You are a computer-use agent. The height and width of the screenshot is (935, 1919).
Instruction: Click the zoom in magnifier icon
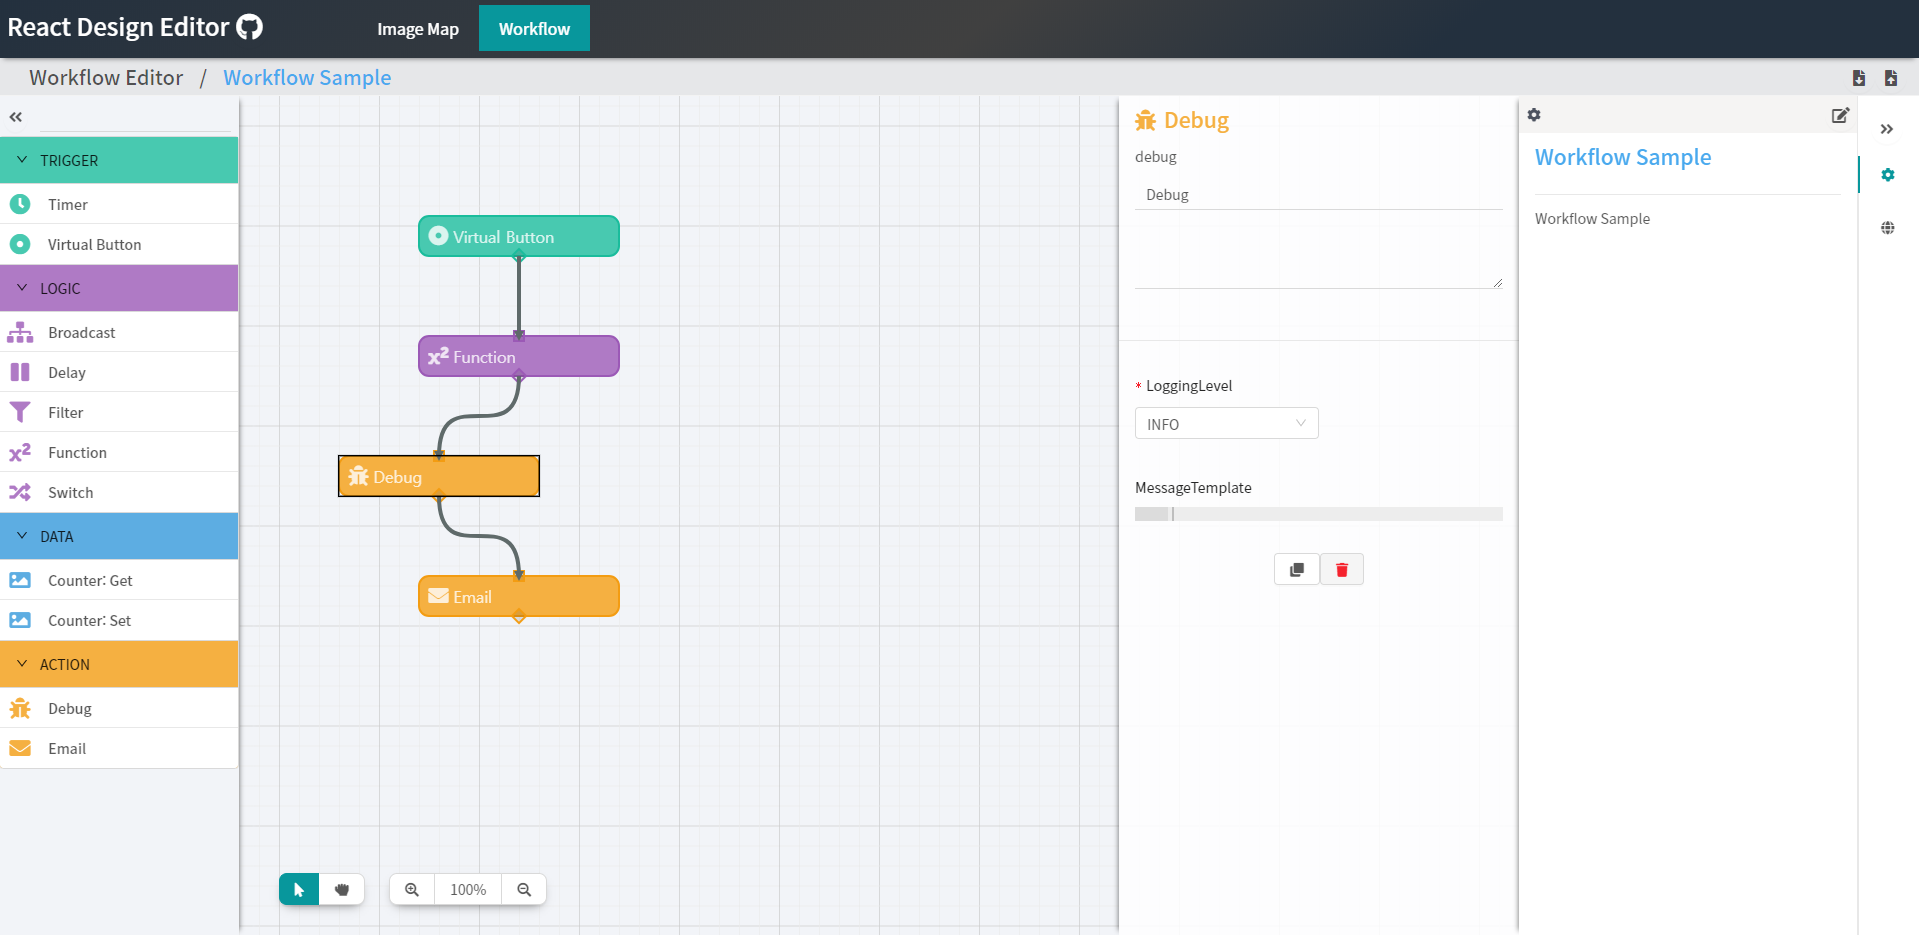coord(412,889)
